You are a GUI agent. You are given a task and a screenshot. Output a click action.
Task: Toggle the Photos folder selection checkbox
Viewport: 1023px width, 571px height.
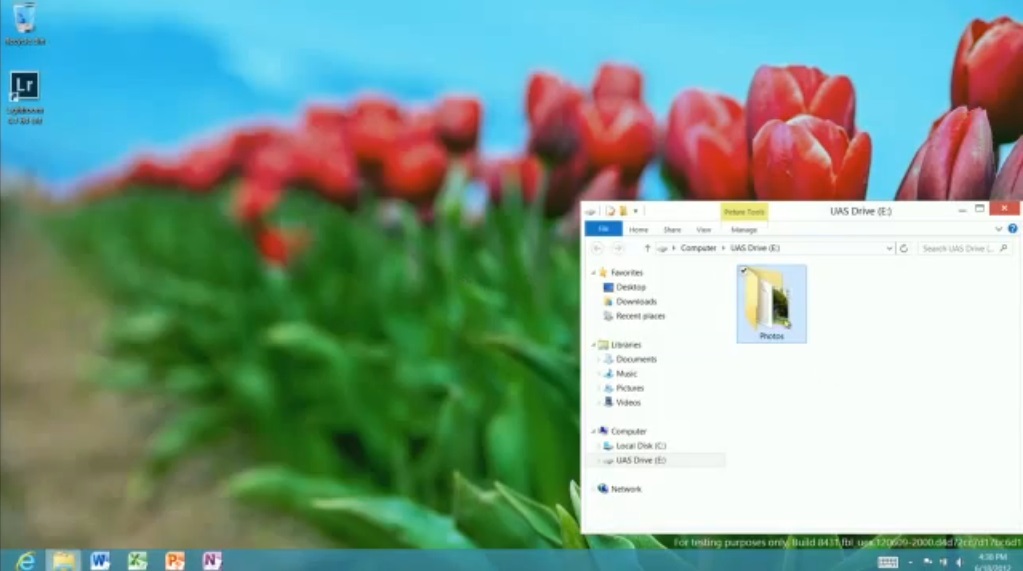(x=744, y=270)
